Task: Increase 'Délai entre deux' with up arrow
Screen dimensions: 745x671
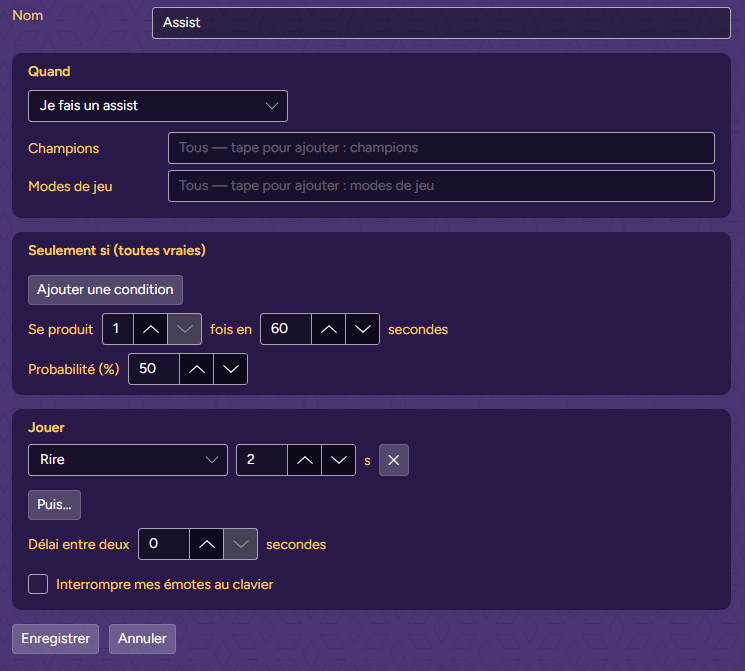Action: point(206,544)
